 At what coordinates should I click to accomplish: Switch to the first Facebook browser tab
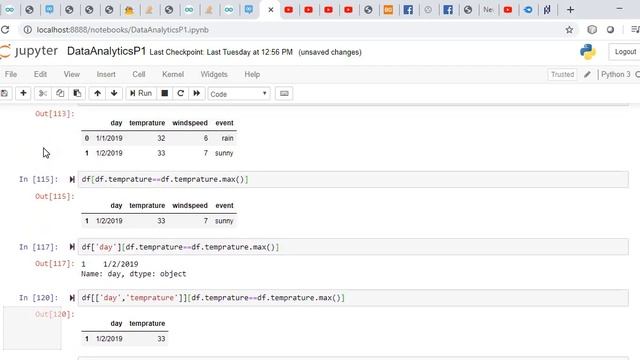click(x=408, y=10)
